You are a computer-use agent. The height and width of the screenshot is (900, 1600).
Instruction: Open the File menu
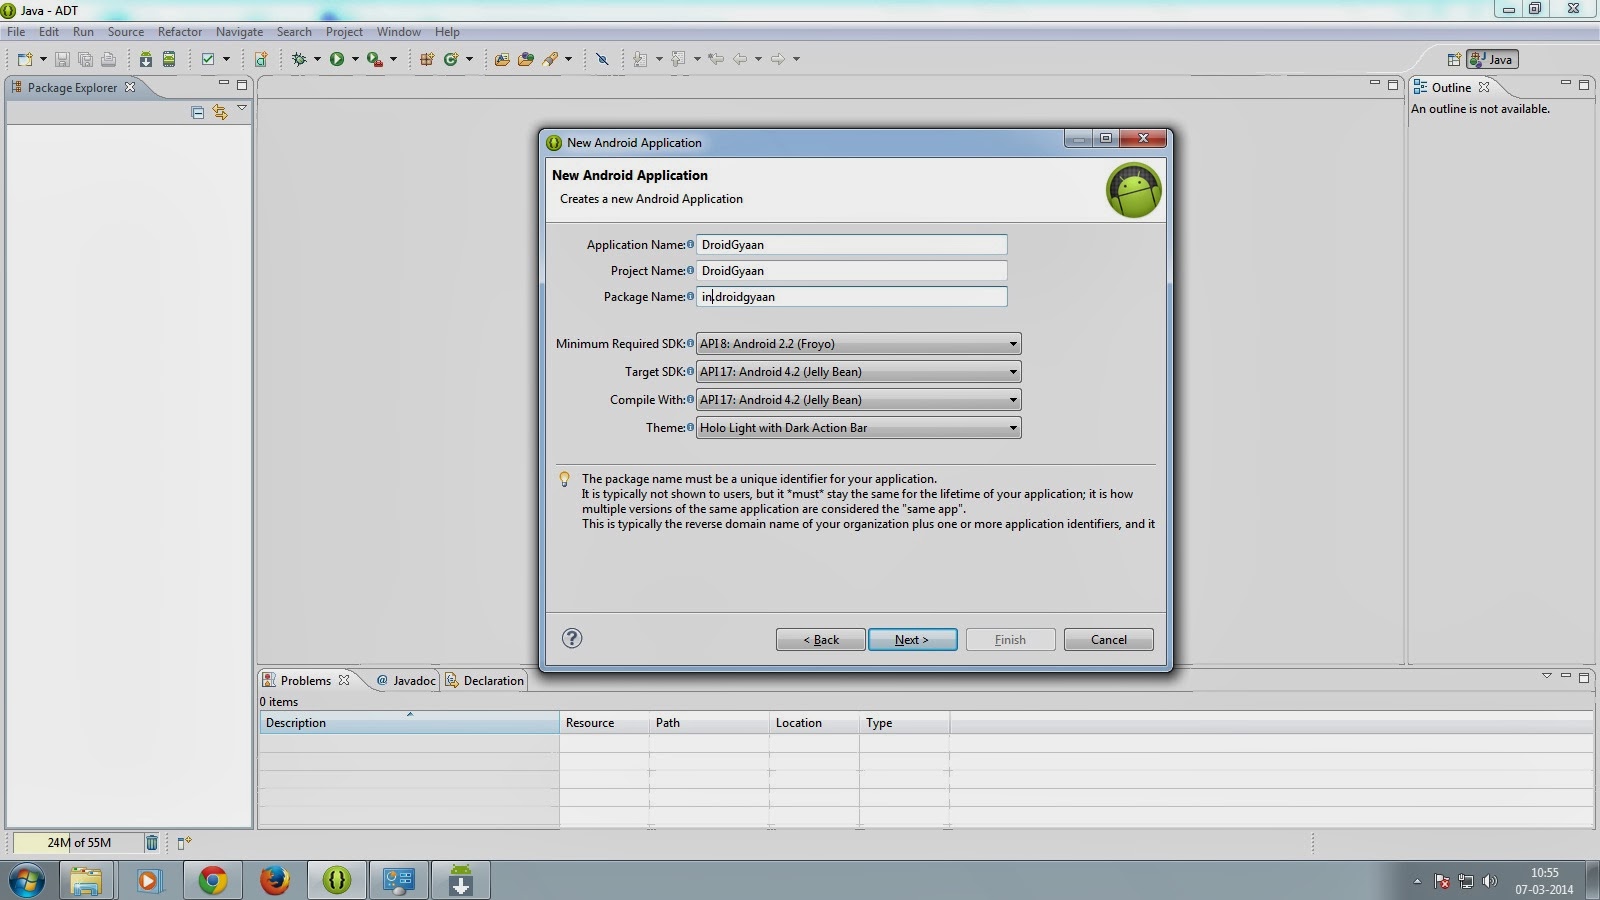[16, 32]
